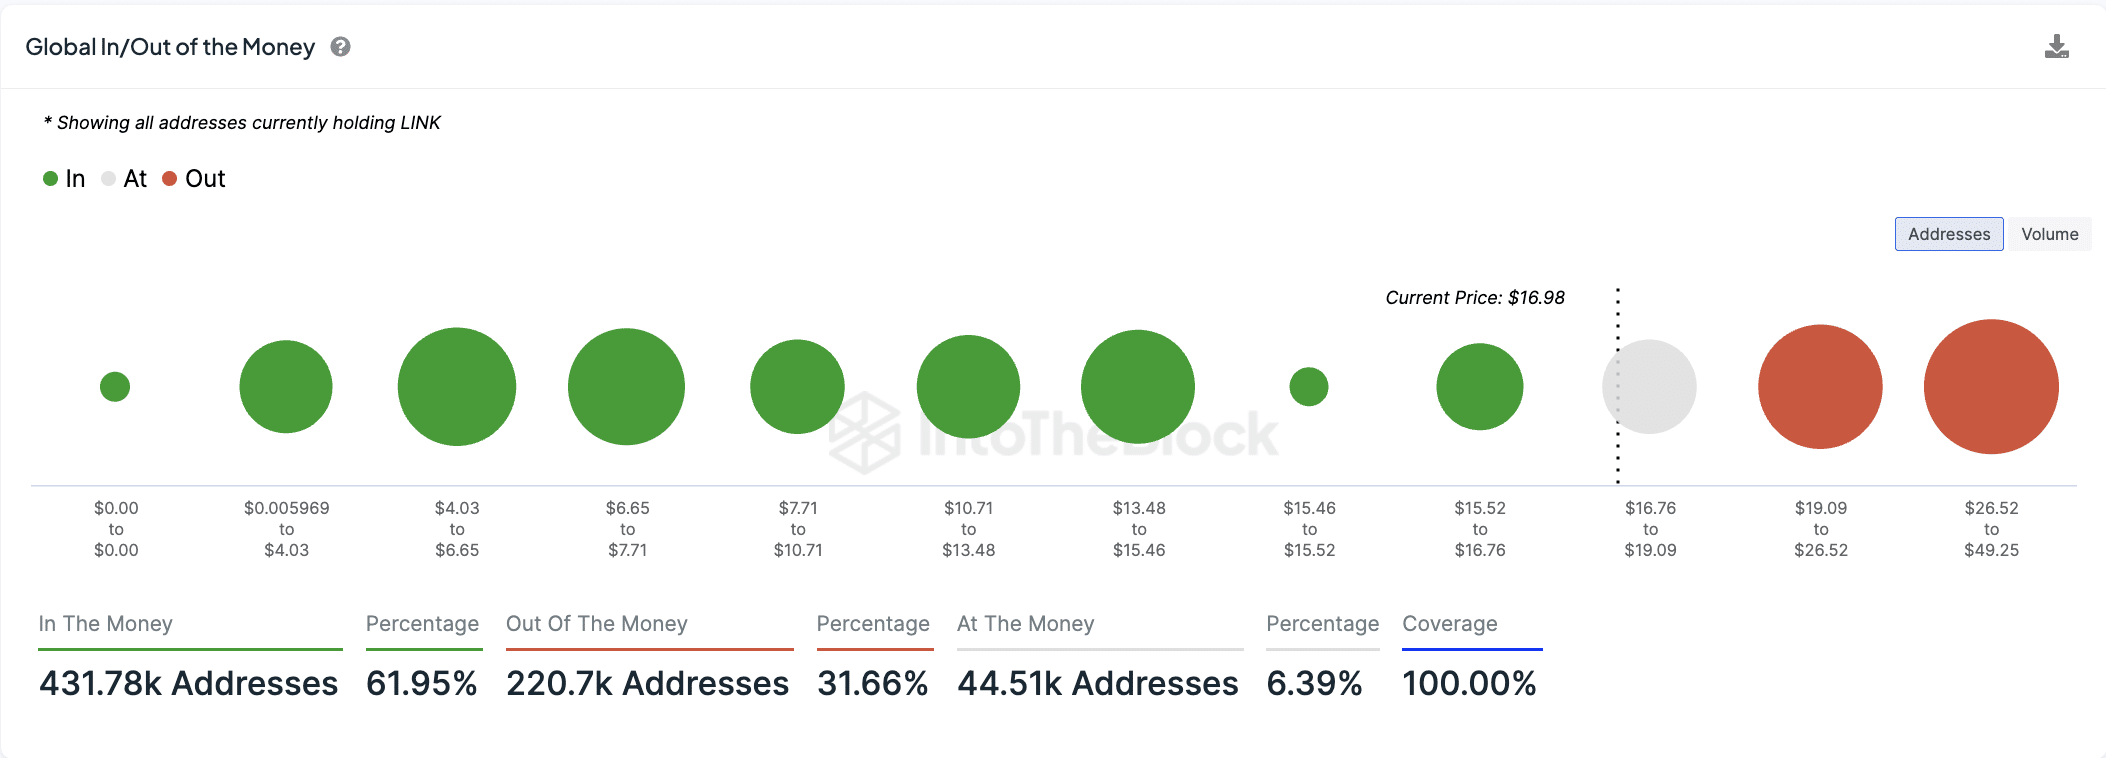
Task: Click the 220.7k Addresses value
Action: (x=648, y=683)
